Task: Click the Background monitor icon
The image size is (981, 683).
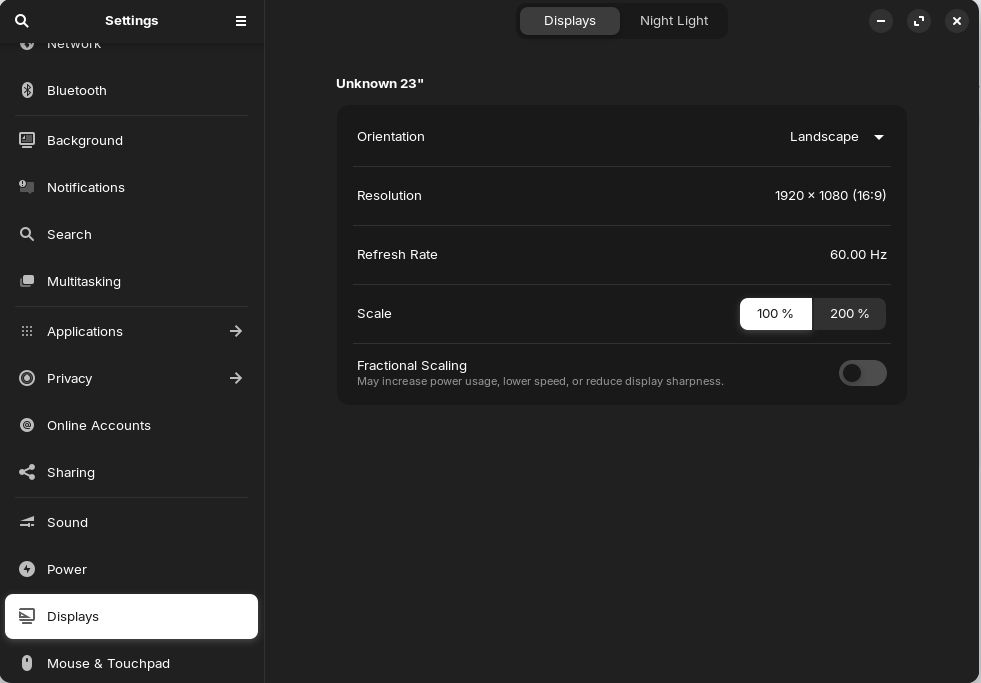Action: tap(27, 140)
